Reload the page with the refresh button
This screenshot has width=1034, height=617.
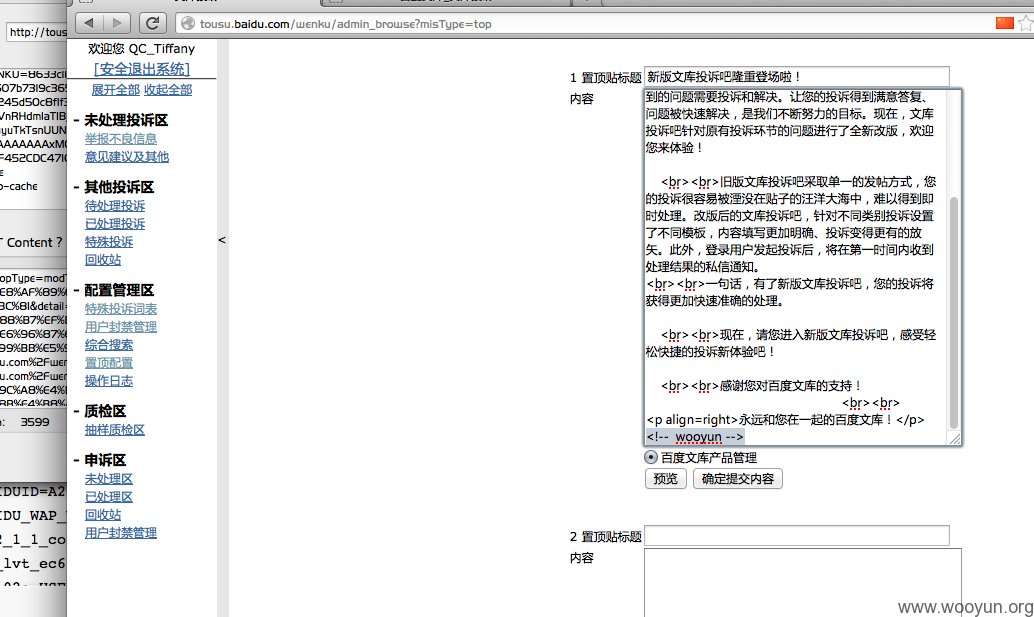[152, 23]
